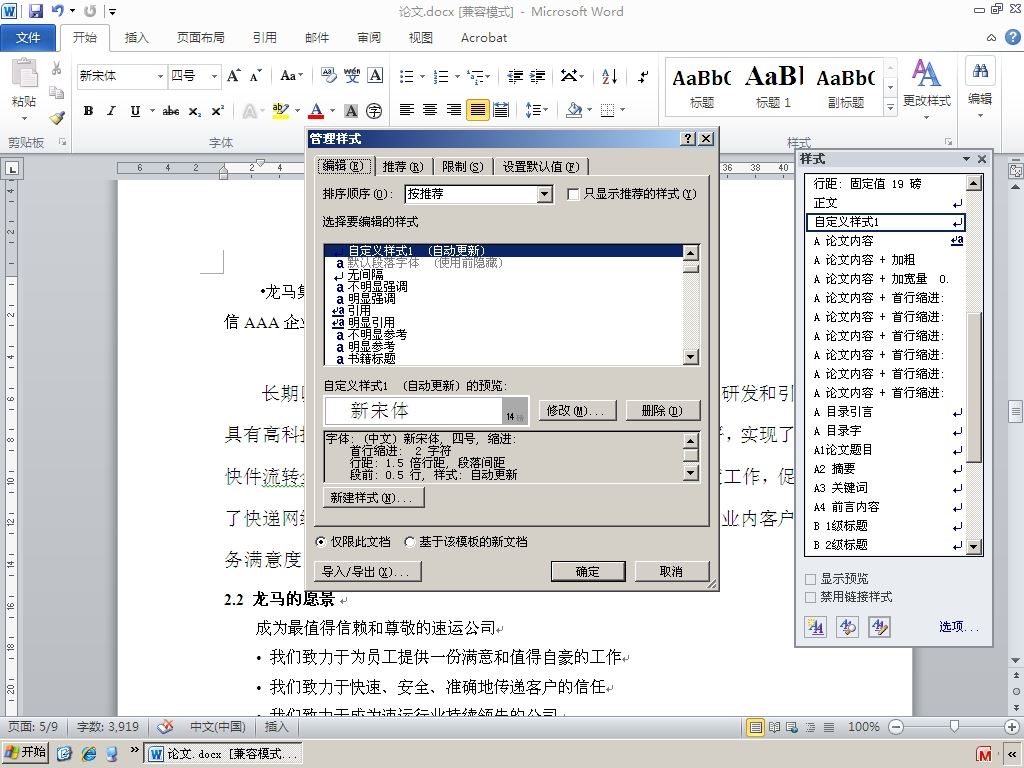
Task: Click 取消 button
Action: 671,571
